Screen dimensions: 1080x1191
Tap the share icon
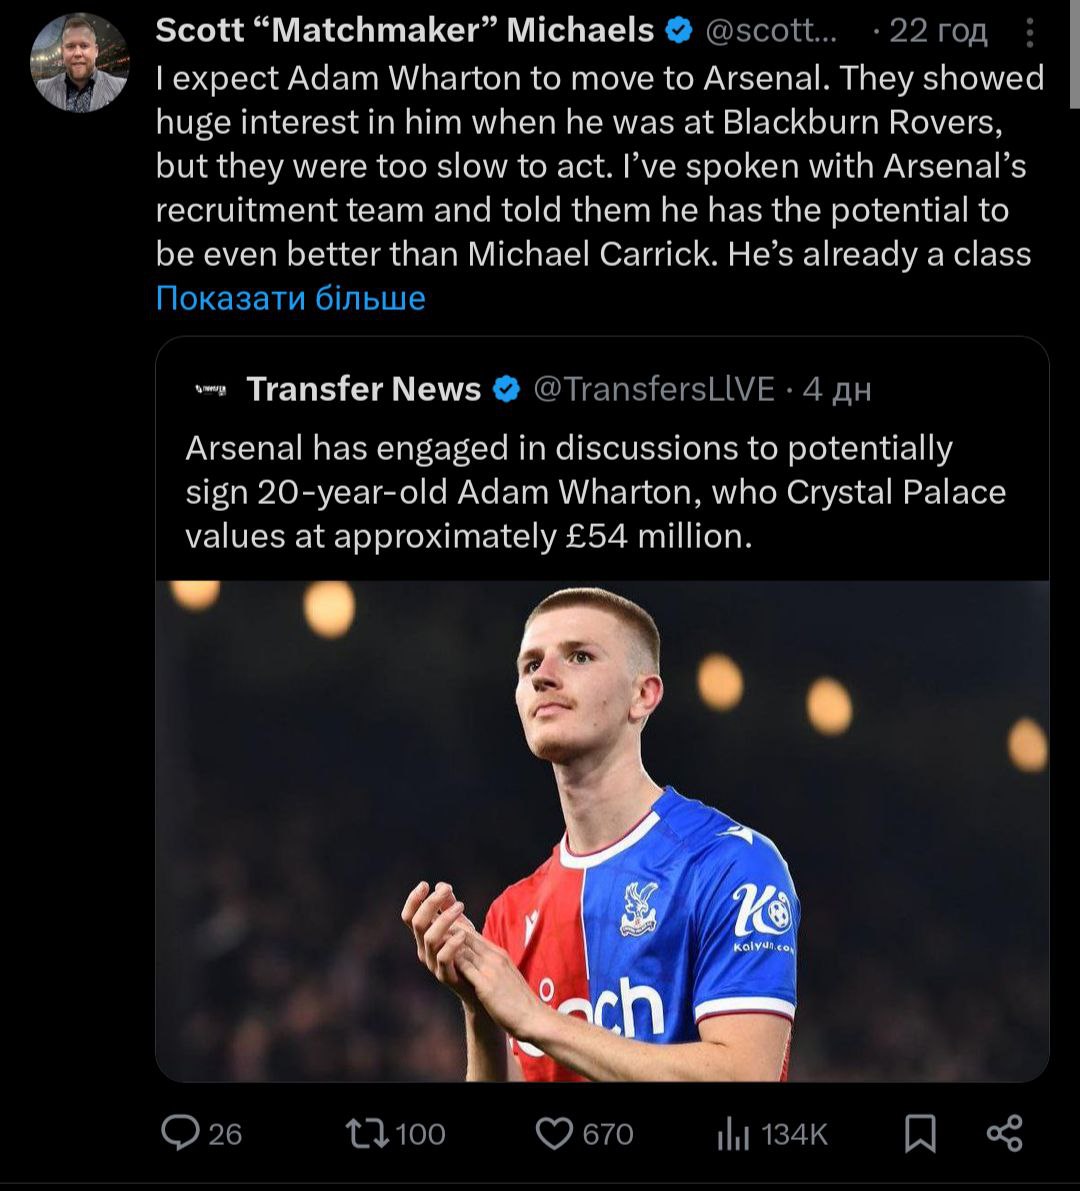(1004, 1133)
